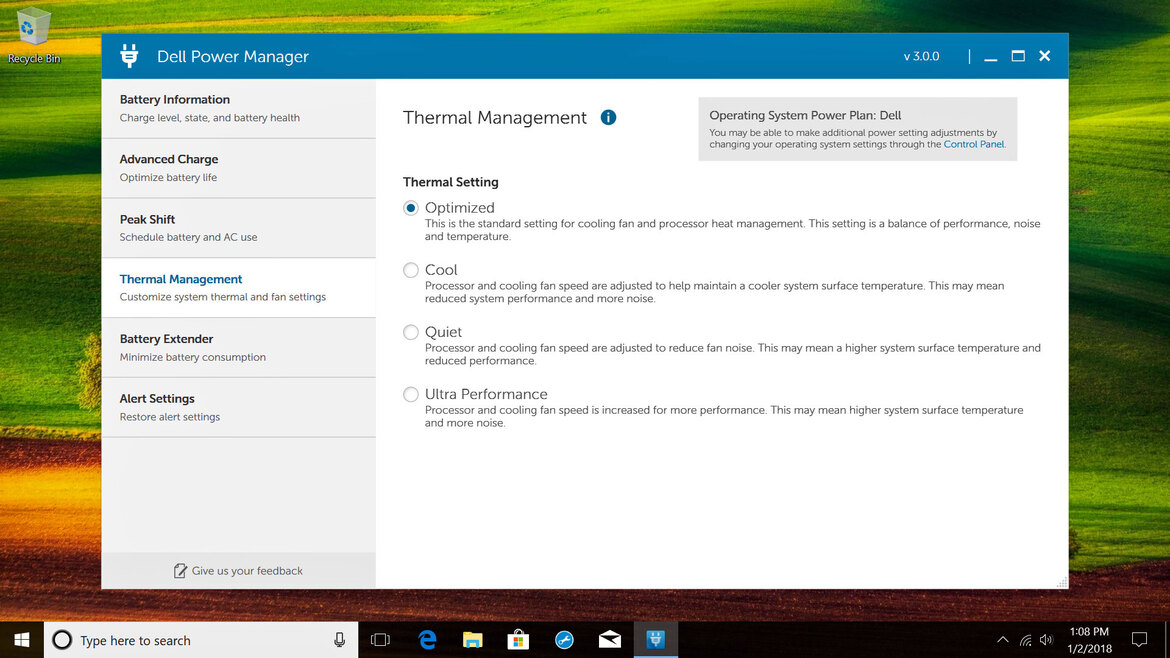Close the Dell Power Manager window

pos(1045,56)
